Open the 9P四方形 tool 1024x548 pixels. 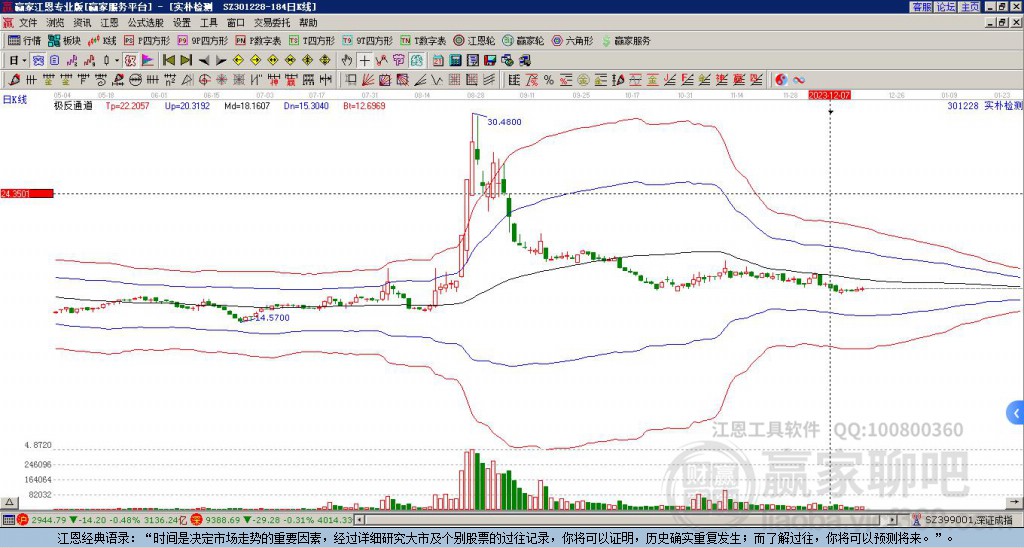coord(202,40)
